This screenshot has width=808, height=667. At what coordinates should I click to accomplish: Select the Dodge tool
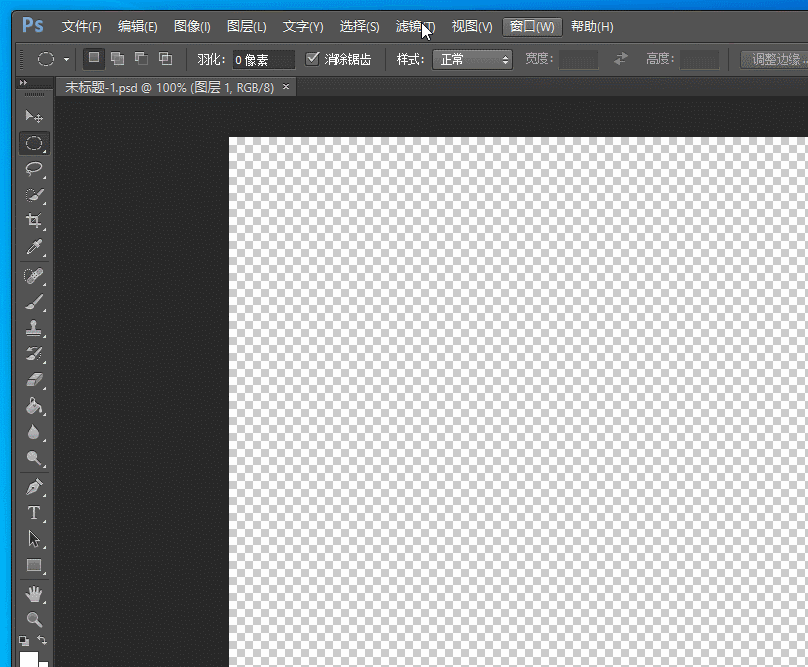34,458
